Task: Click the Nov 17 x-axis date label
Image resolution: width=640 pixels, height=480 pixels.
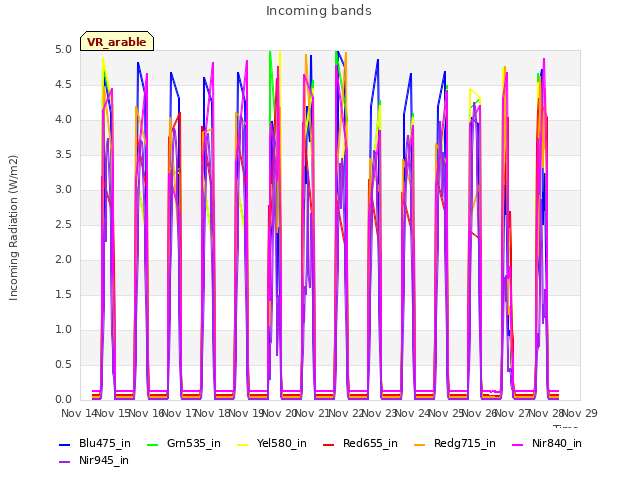Action: click(180, 413)
